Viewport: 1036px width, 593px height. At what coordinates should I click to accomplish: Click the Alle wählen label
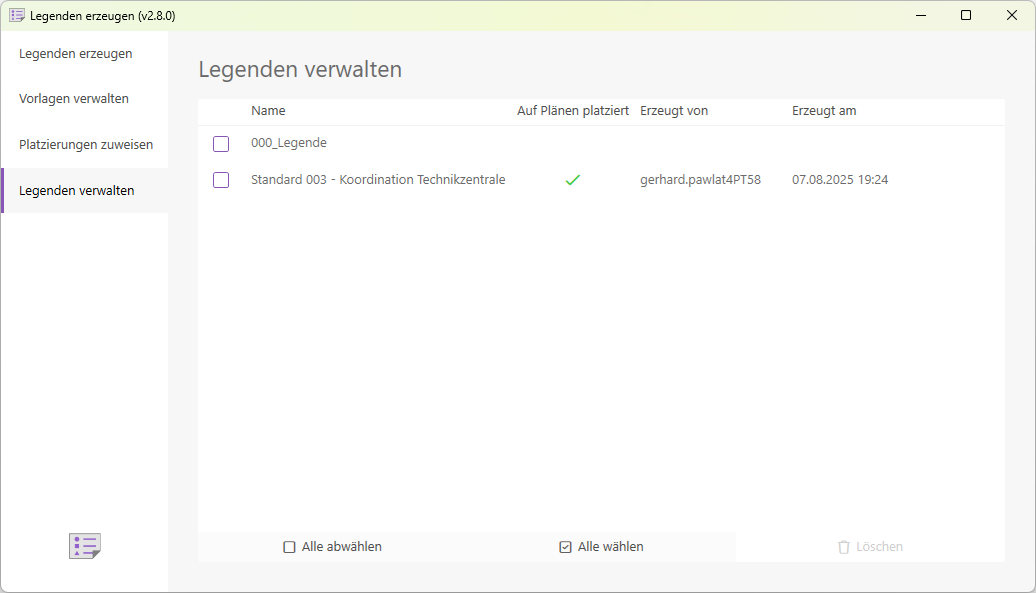pos(609,546)
